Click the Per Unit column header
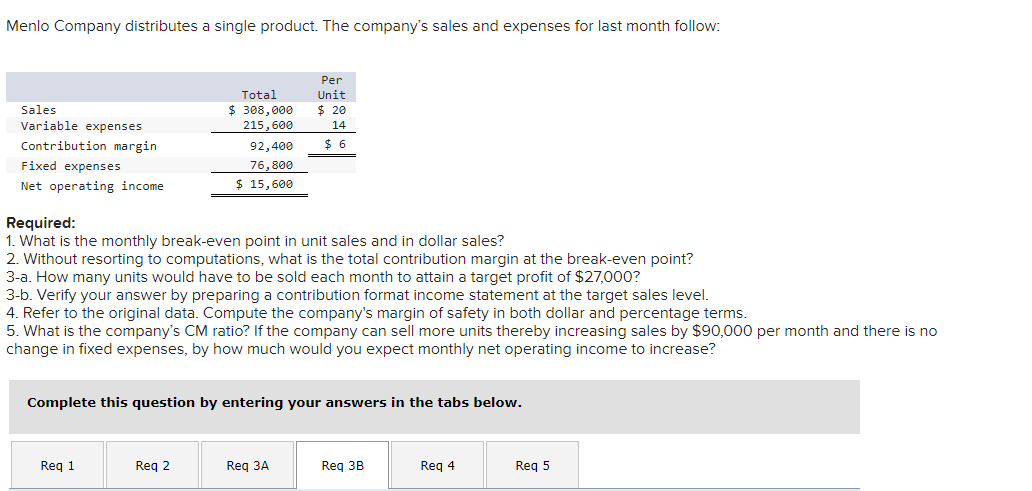The width and height of the screenshot is (1032, 491). pyautogui.click(x=332, y=87)
